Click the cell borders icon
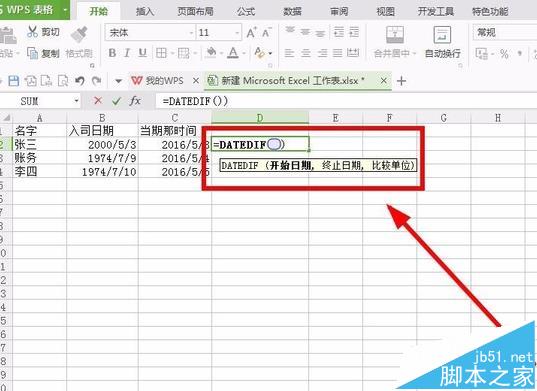 [161, 53]
